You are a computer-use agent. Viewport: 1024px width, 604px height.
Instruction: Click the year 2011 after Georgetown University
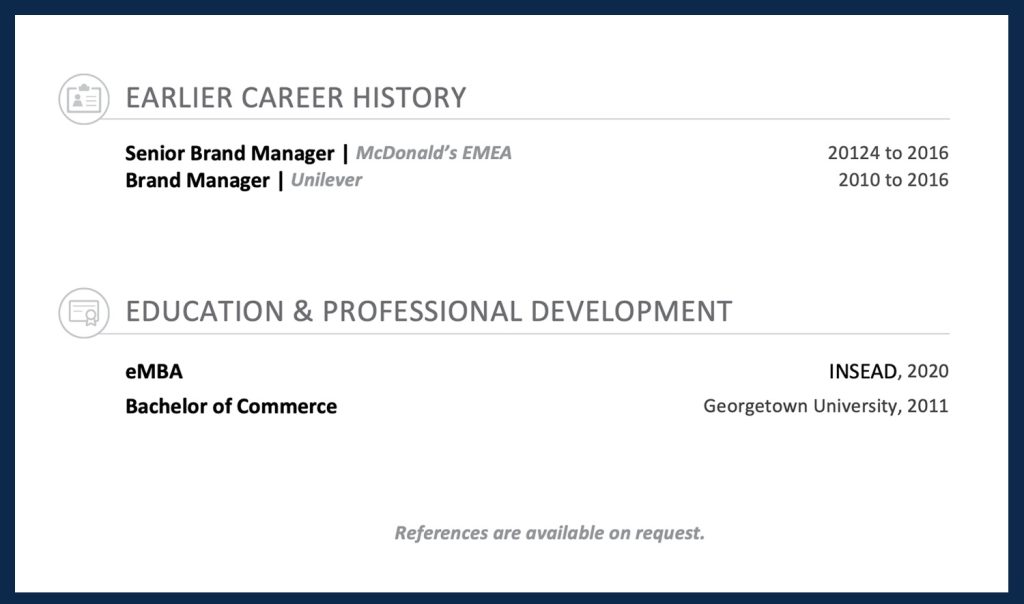click(x=928, y=406)
